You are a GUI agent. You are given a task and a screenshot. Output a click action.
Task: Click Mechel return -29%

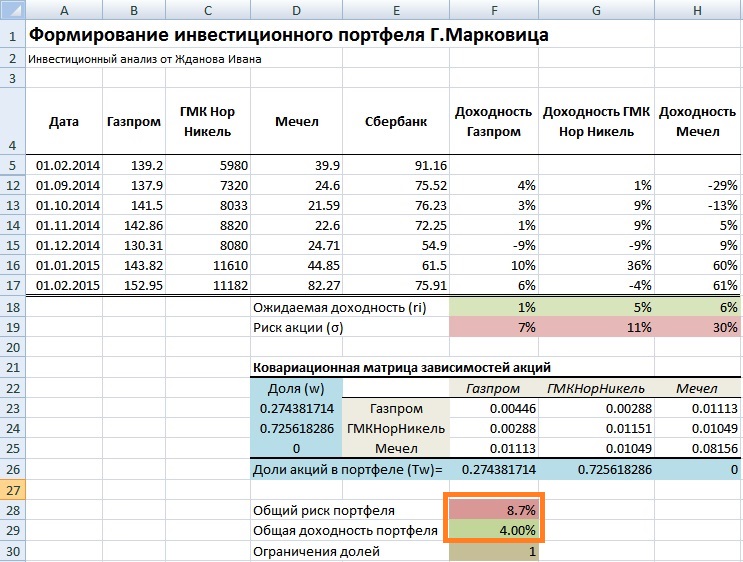(x=698, y=185)
